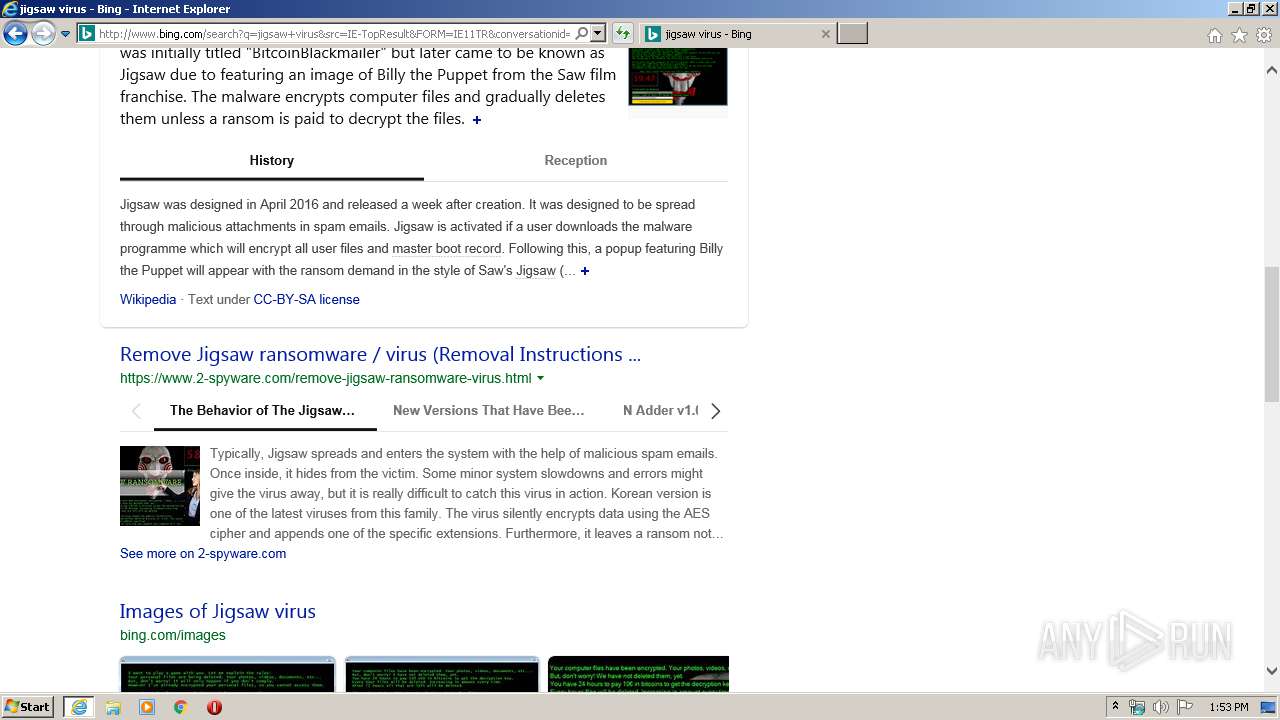Go back with the browser Back arrow
Image resolution: width=1280 pixels, height=720 pixels.
[x=15, y=34]
